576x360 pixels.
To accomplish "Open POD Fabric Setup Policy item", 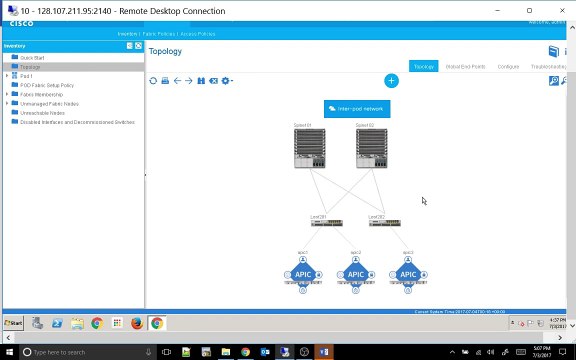I will tap(47, 85).
